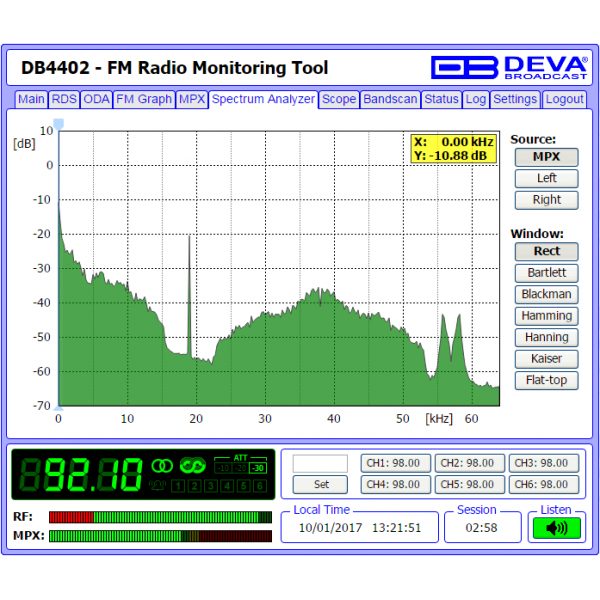Screen dimensions: 600x600
Task: Click the Listen speaker icon button
Action: tap(556, 528)
